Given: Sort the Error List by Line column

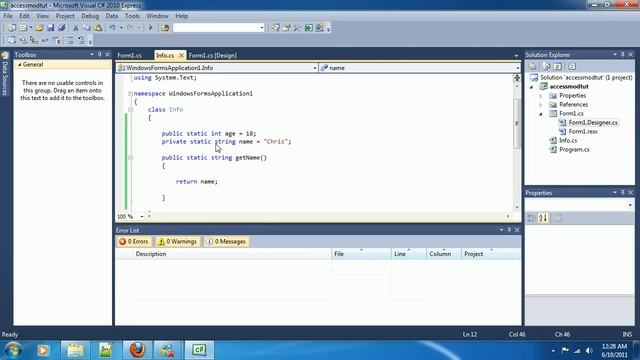Looking at the screenshot, I should click(409, 254).
